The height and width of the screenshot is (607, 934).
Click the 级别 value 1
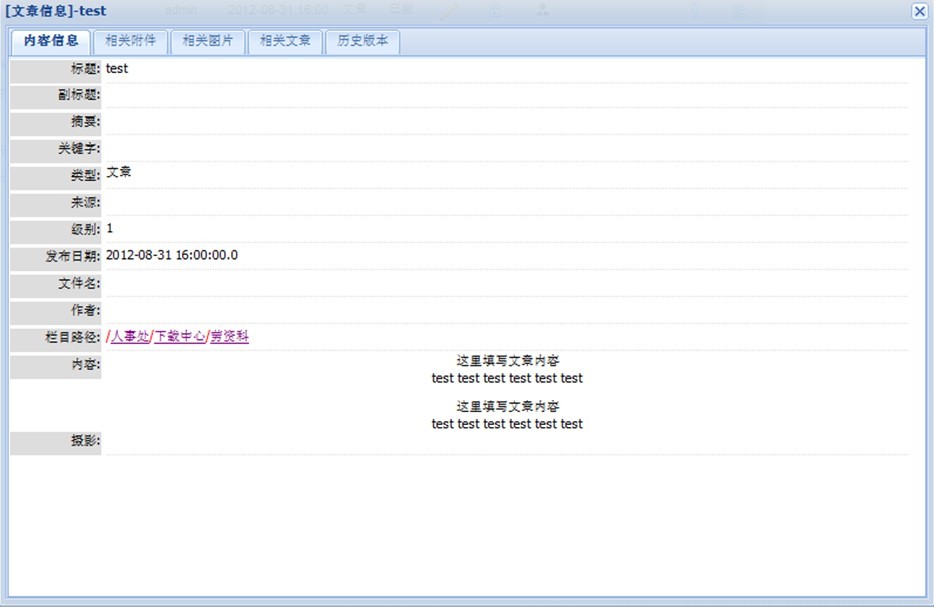point(110,229)
